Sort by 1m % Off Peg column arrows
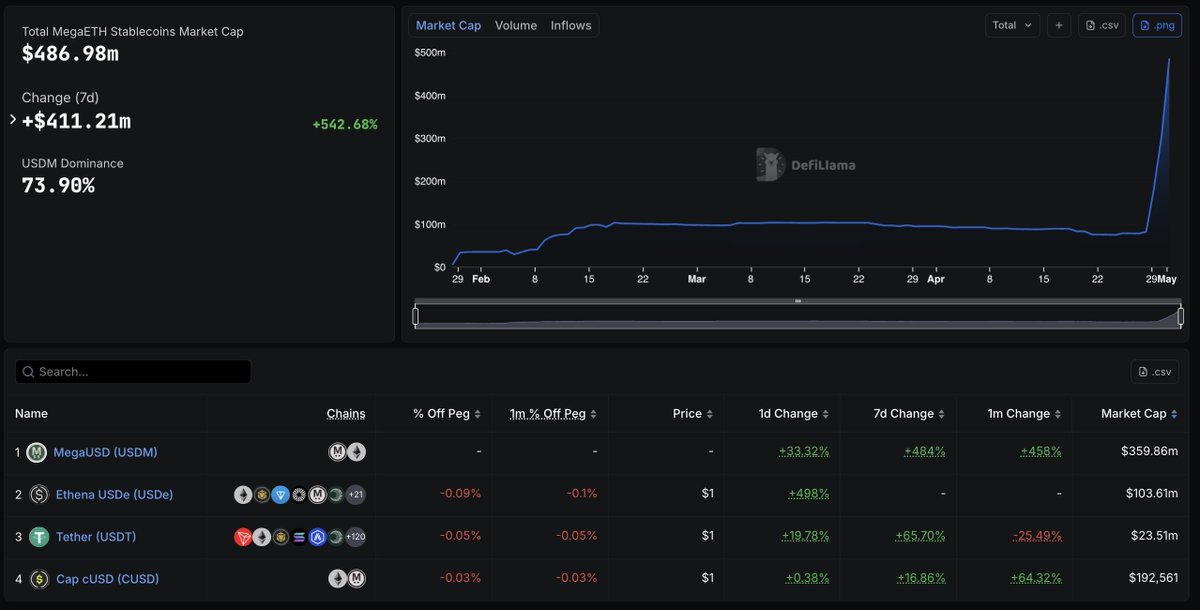 tap(594, 414)
